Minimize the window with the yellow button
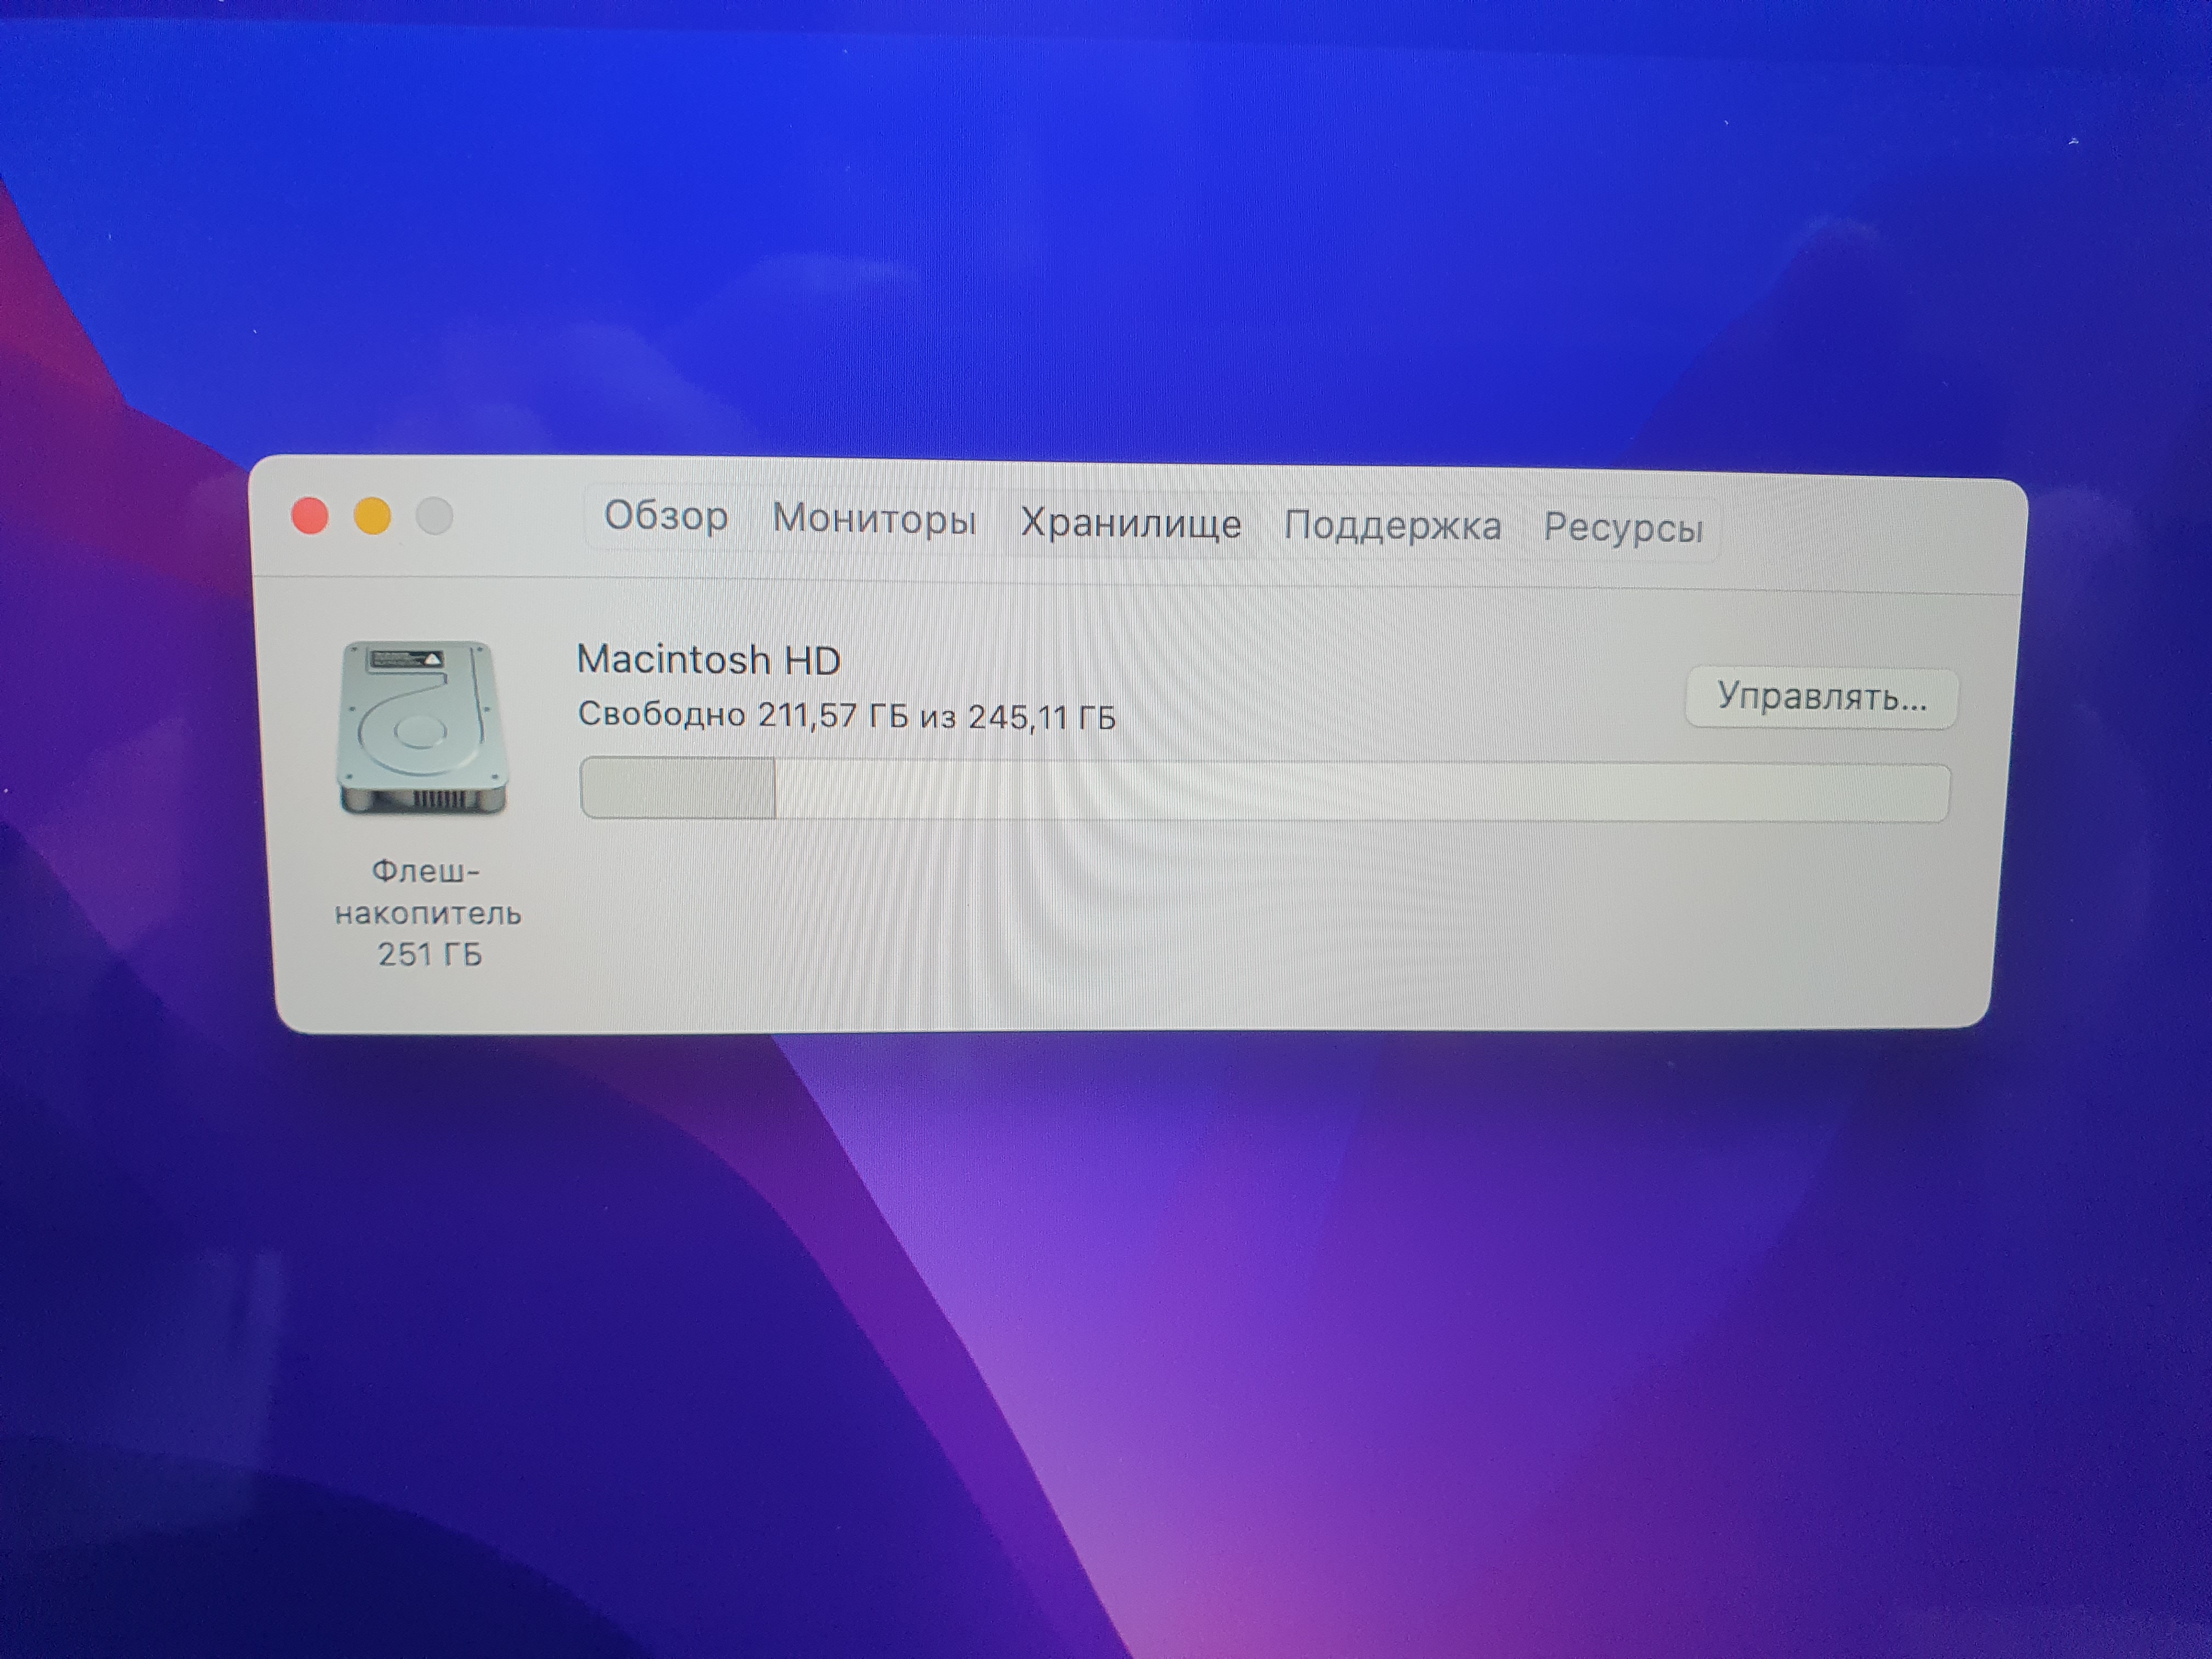 (372, 516)
